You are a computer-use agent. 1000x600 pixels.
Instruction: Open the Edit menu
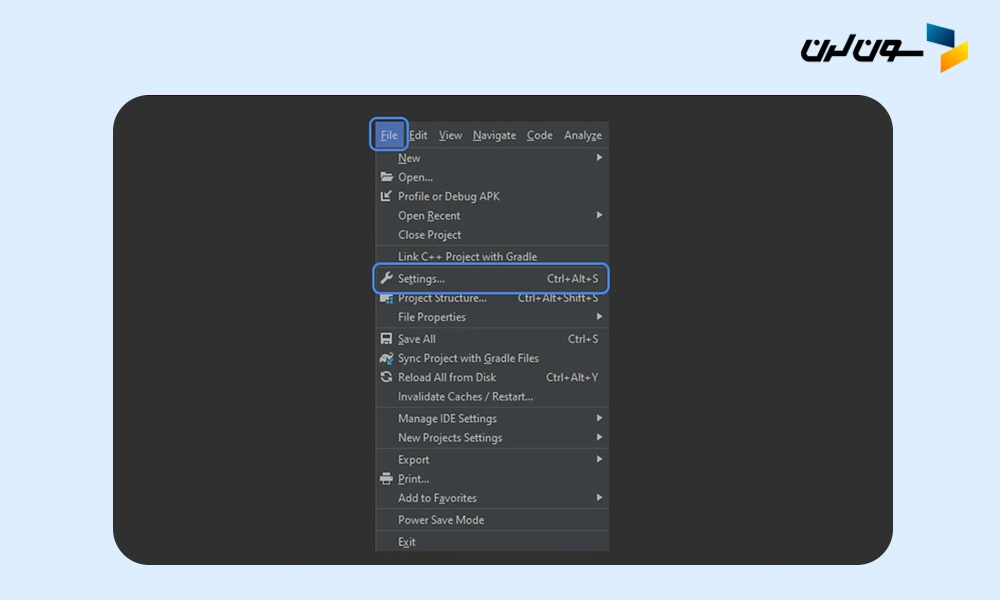click(418, 135)
